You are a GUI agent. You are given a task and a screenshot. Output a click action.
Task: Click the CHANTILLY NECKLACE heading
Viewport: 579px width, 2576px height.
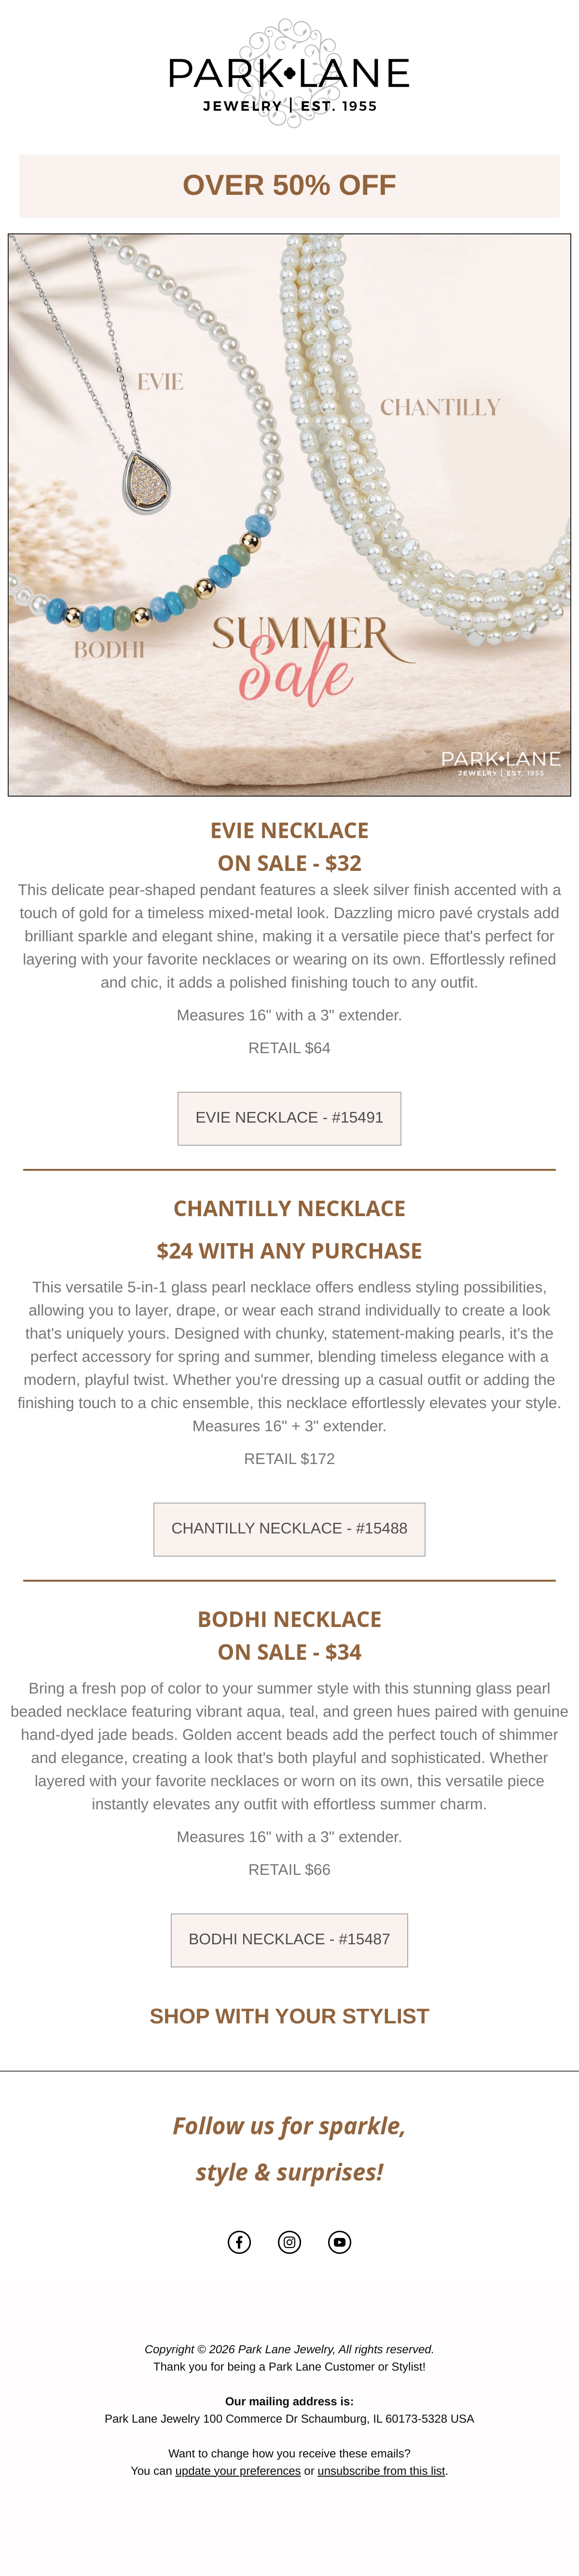point(289,1208)
